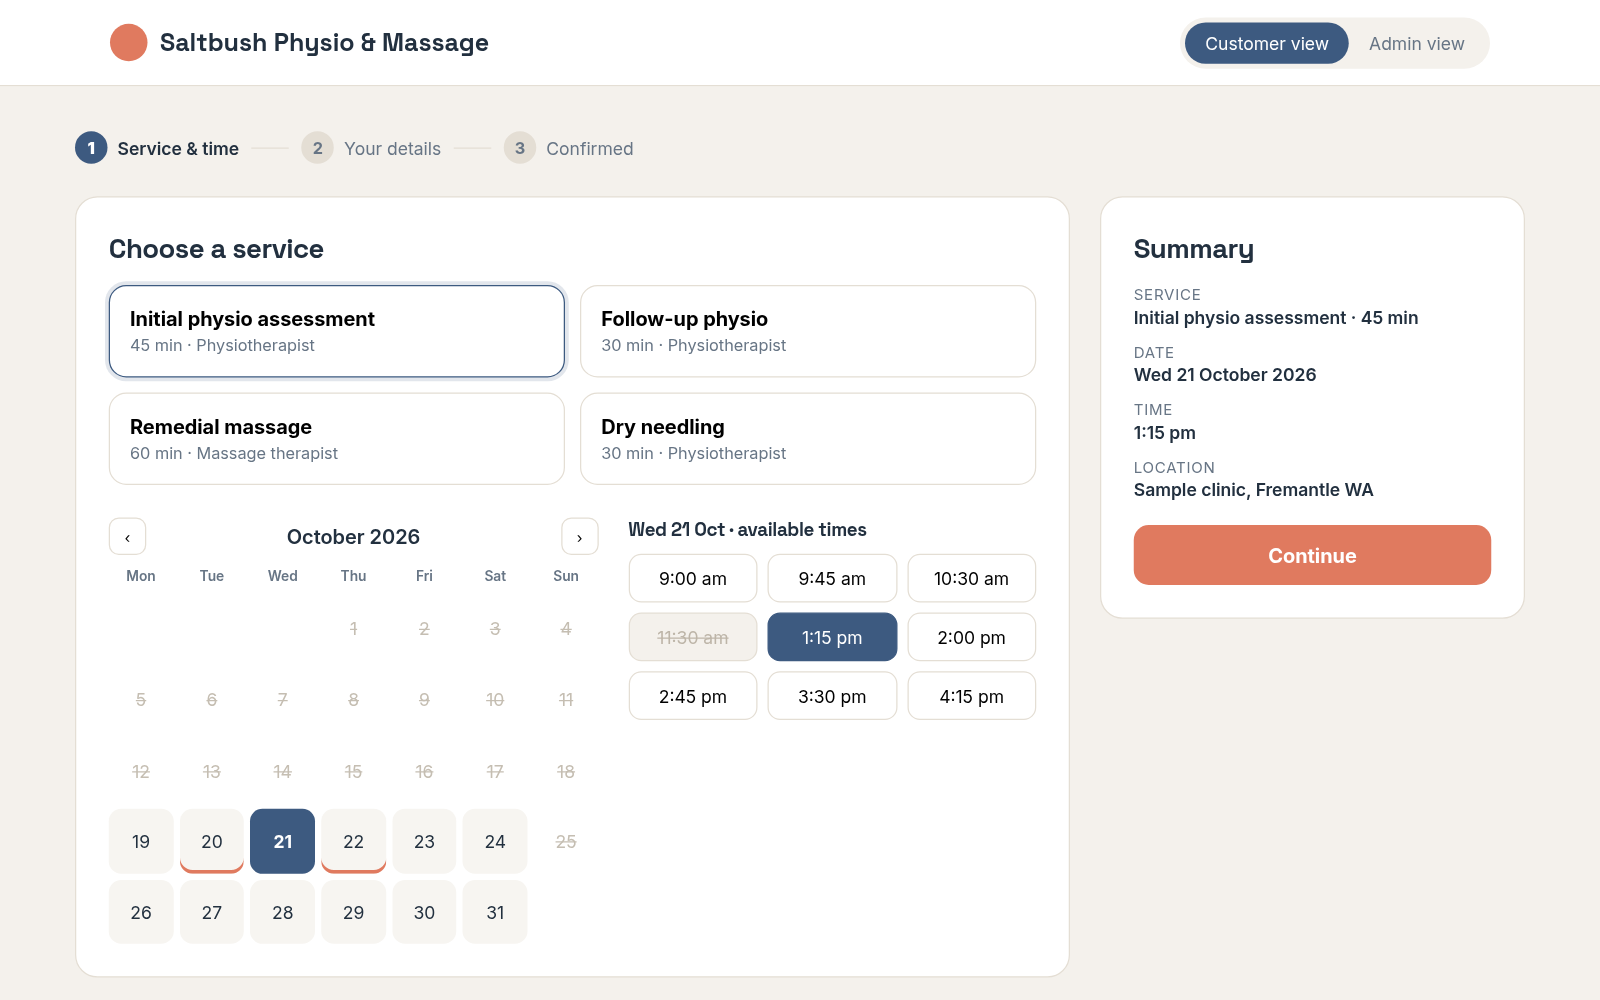The height and width of the screenshot is (1000, 1600).
Task: Pick October 27 on calendar
Action: coord(212,912)
